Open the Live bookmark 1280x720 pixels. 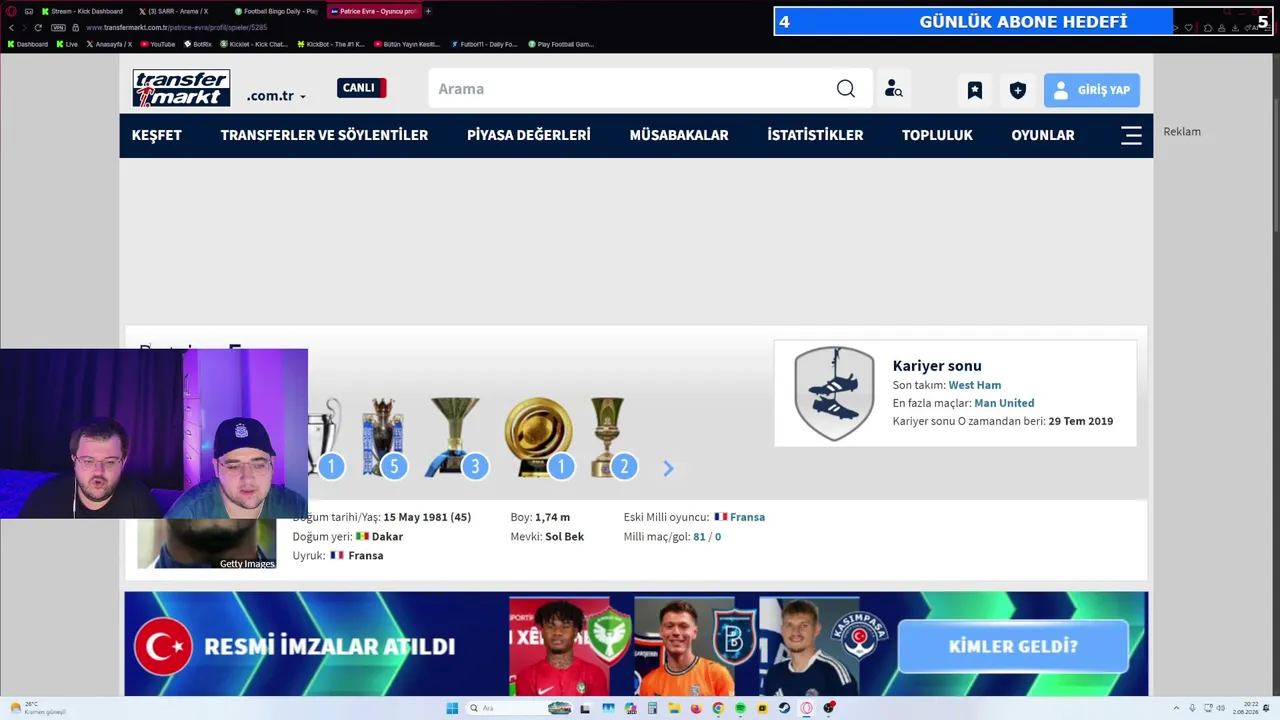[x=67, y=44]
